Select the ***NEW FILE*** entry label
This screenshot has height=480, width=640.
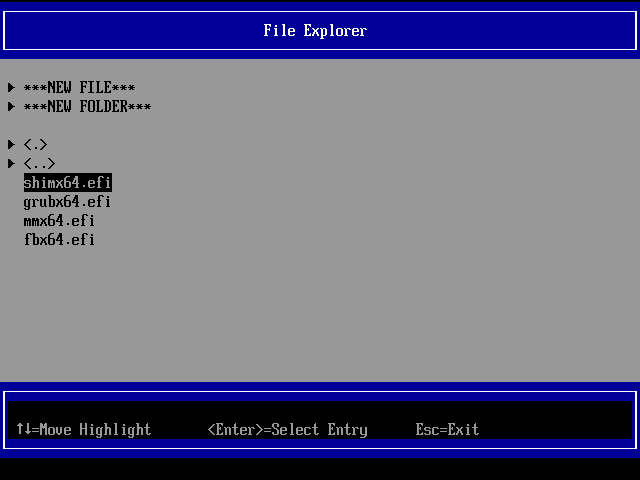(79, 88)
